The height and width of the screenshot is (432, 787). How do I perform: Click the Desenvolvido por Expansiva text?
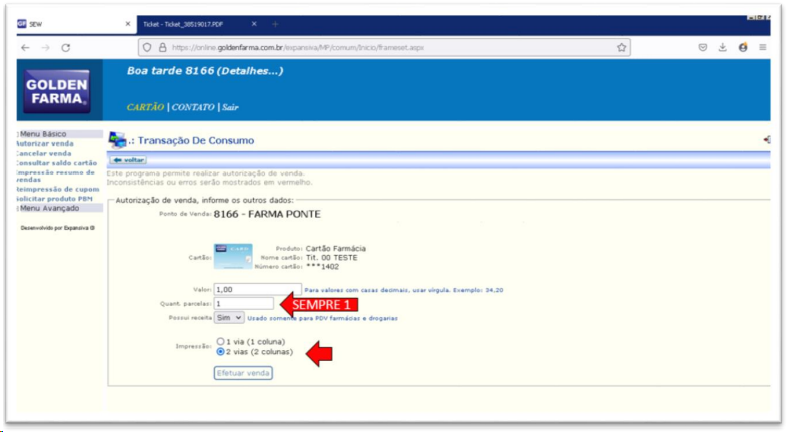click(x=58, y=228)
